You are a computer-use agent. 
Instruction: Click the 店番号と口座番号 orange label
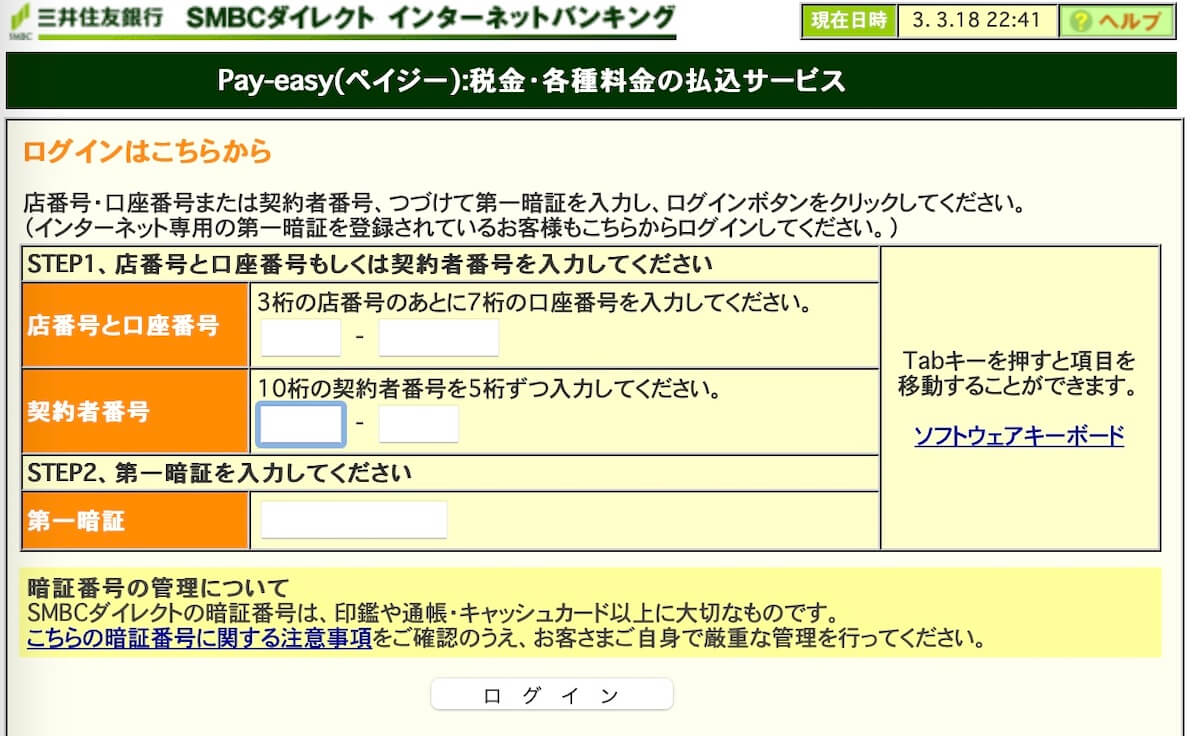pyautogui.click(x=136, y=326)
